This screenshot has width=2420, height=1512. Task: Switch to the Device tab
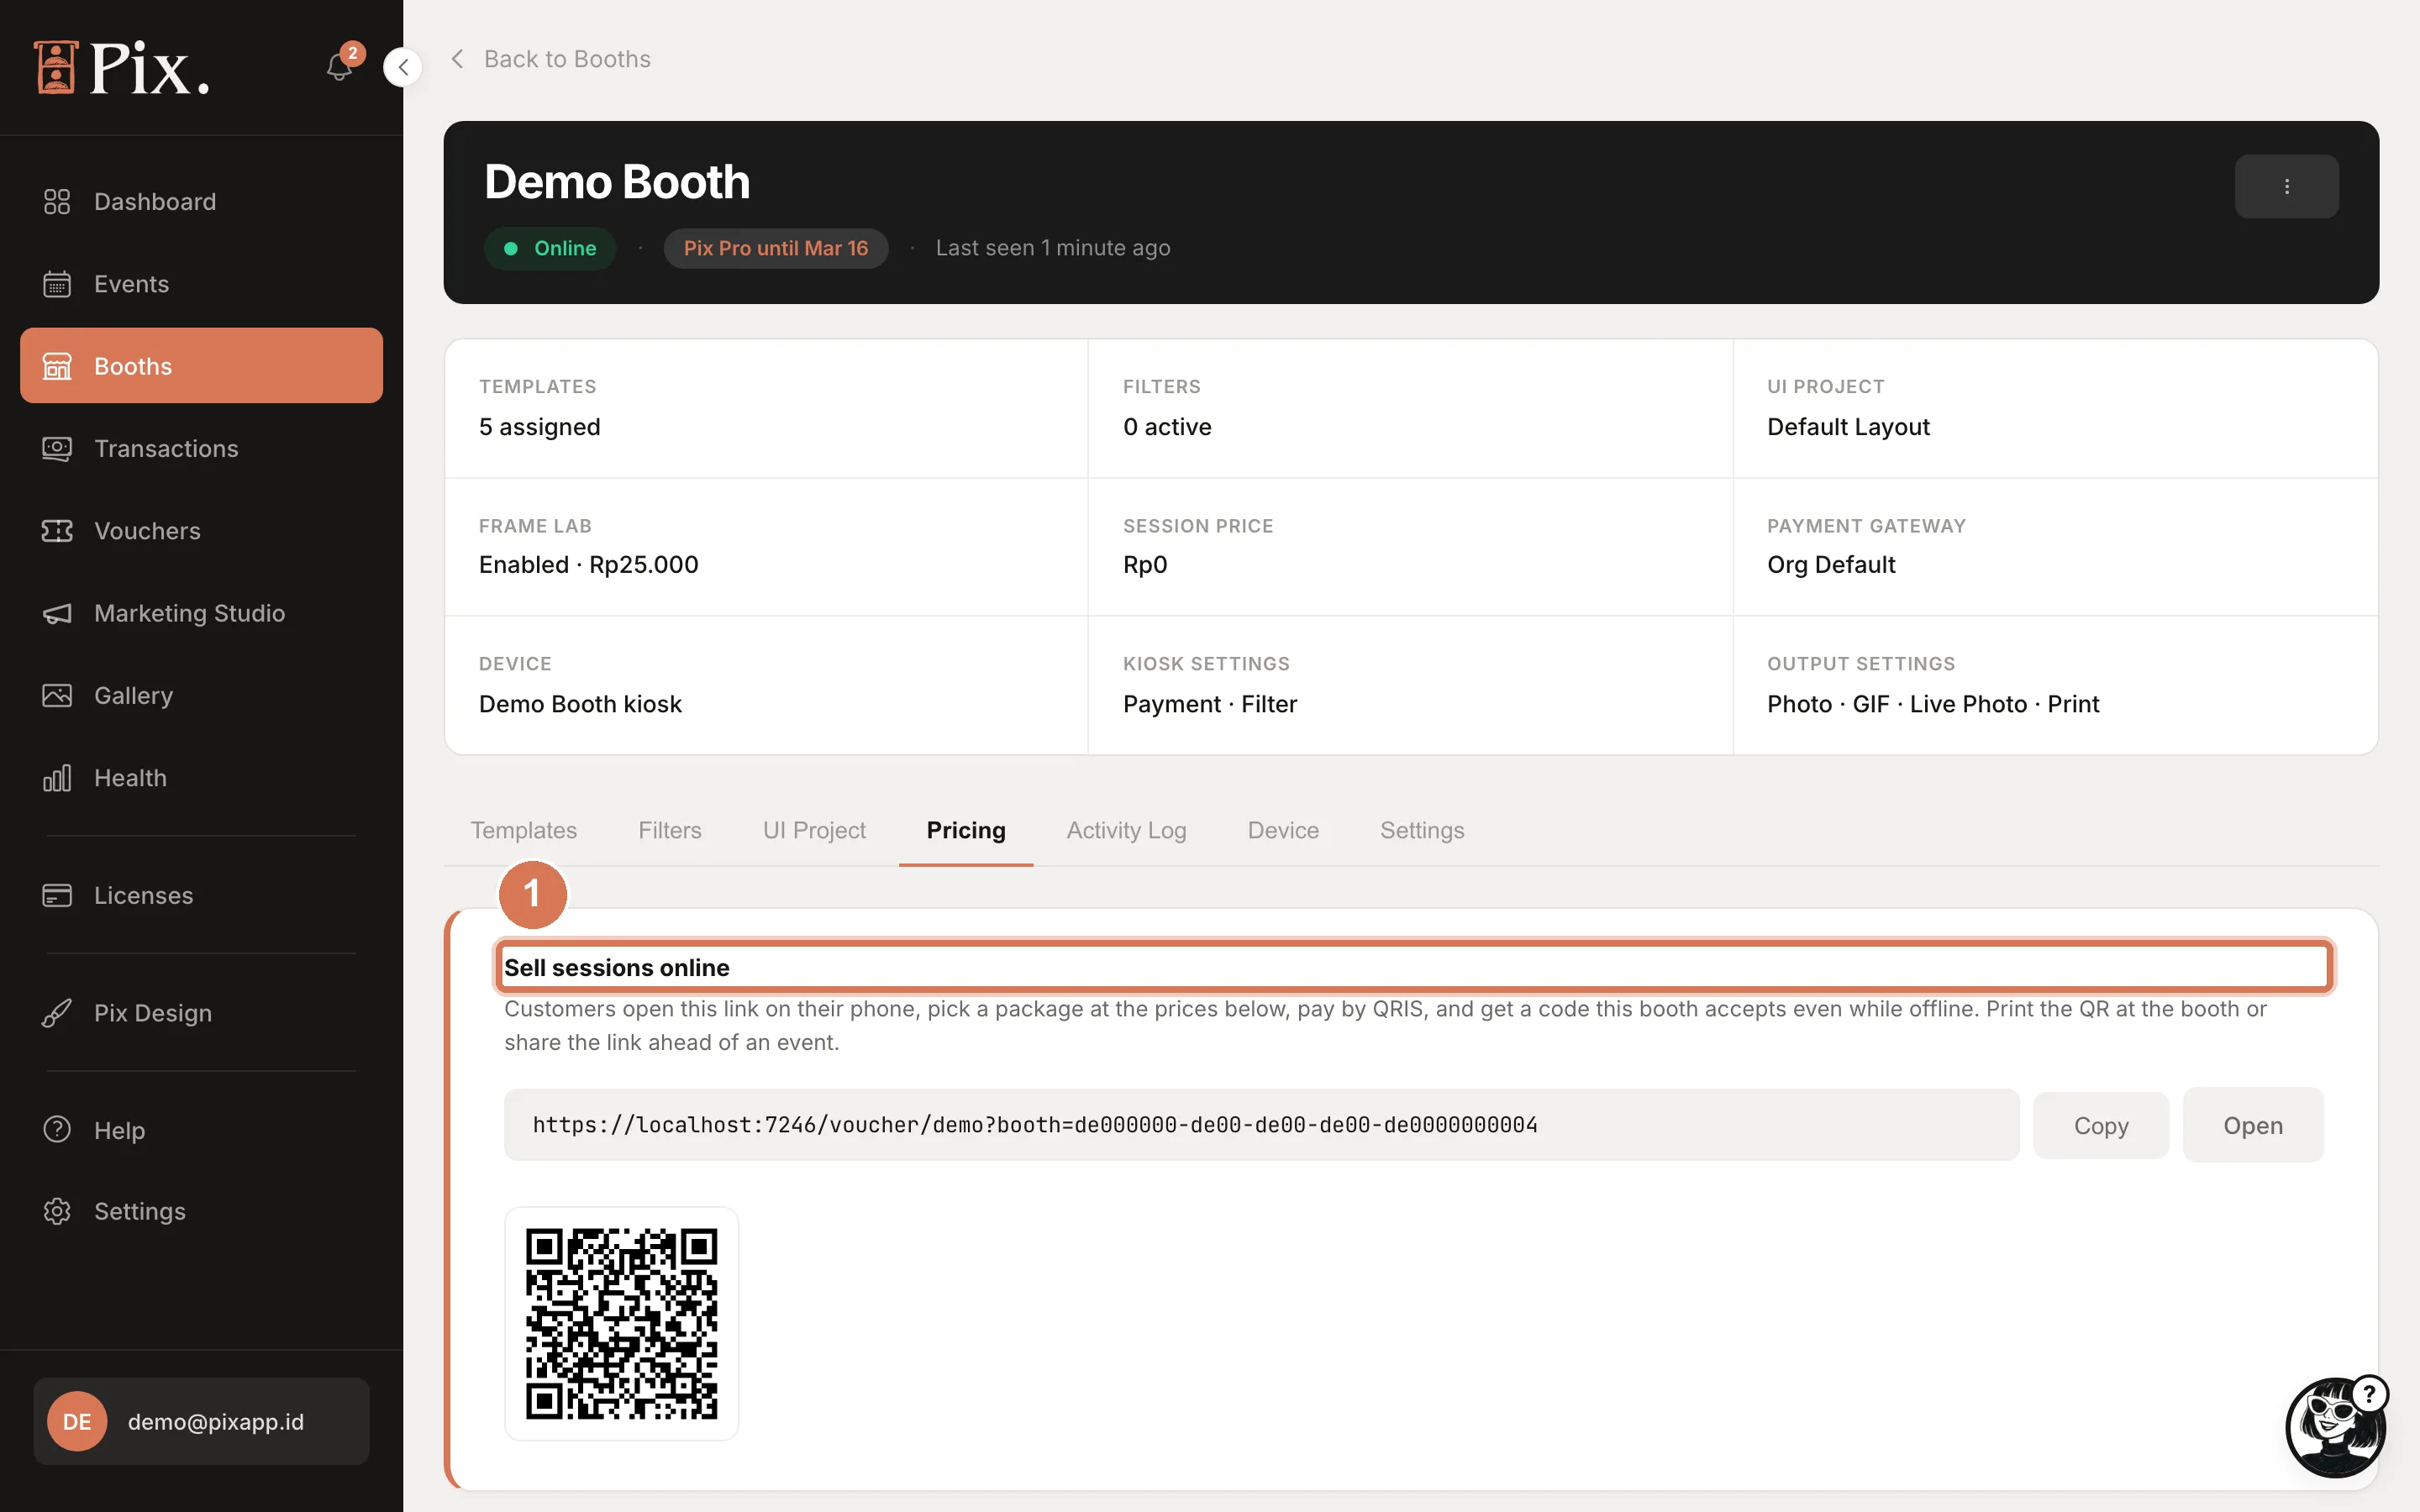coord(1283,830)
